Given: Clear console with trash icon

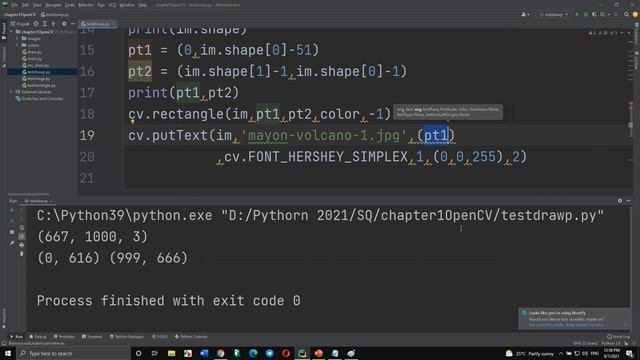Looking at the screenshot, I should [x=22, y=253].
